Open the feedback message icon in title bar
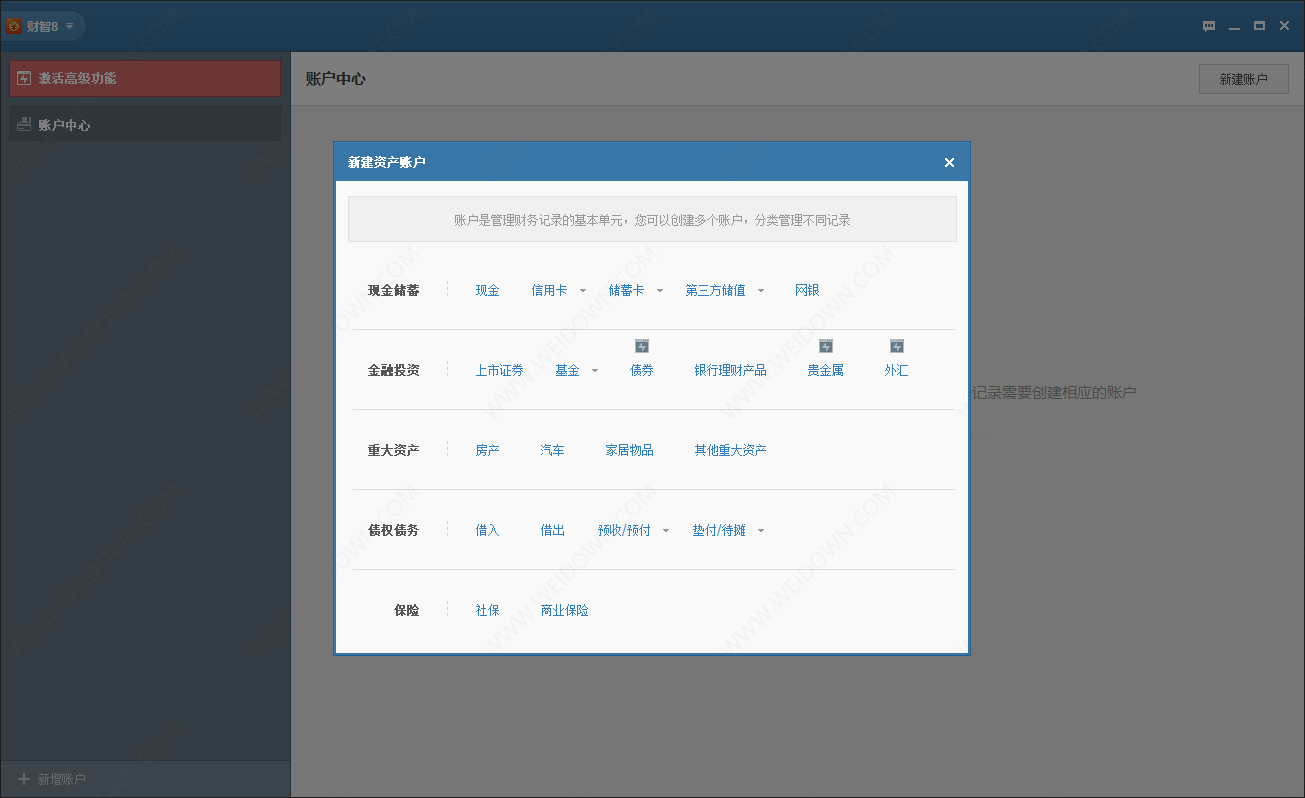This screenshot has height=798, width=1305. [x=1209, y=26]
